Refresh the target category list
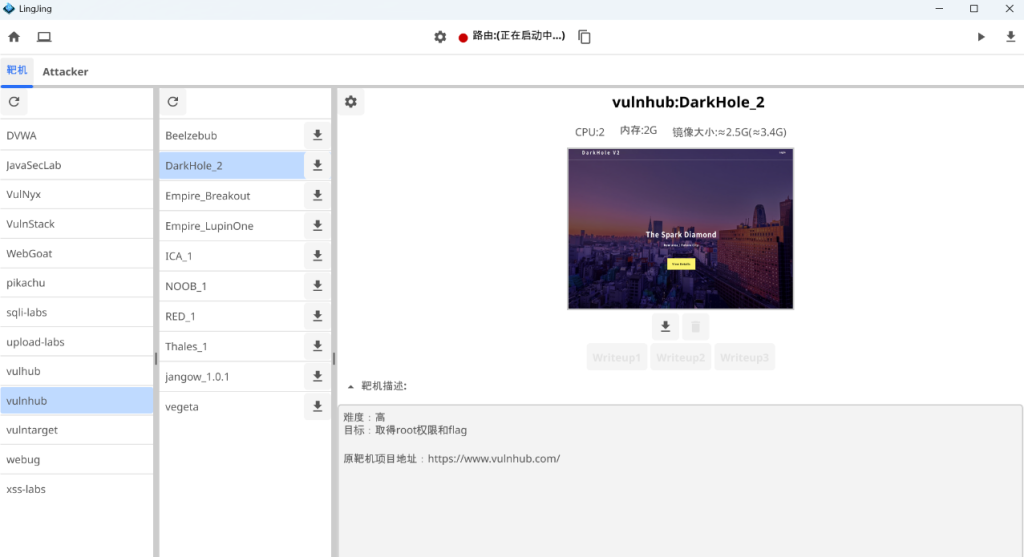Screen dimensions: 1024x557 click(x=14, y=102)
